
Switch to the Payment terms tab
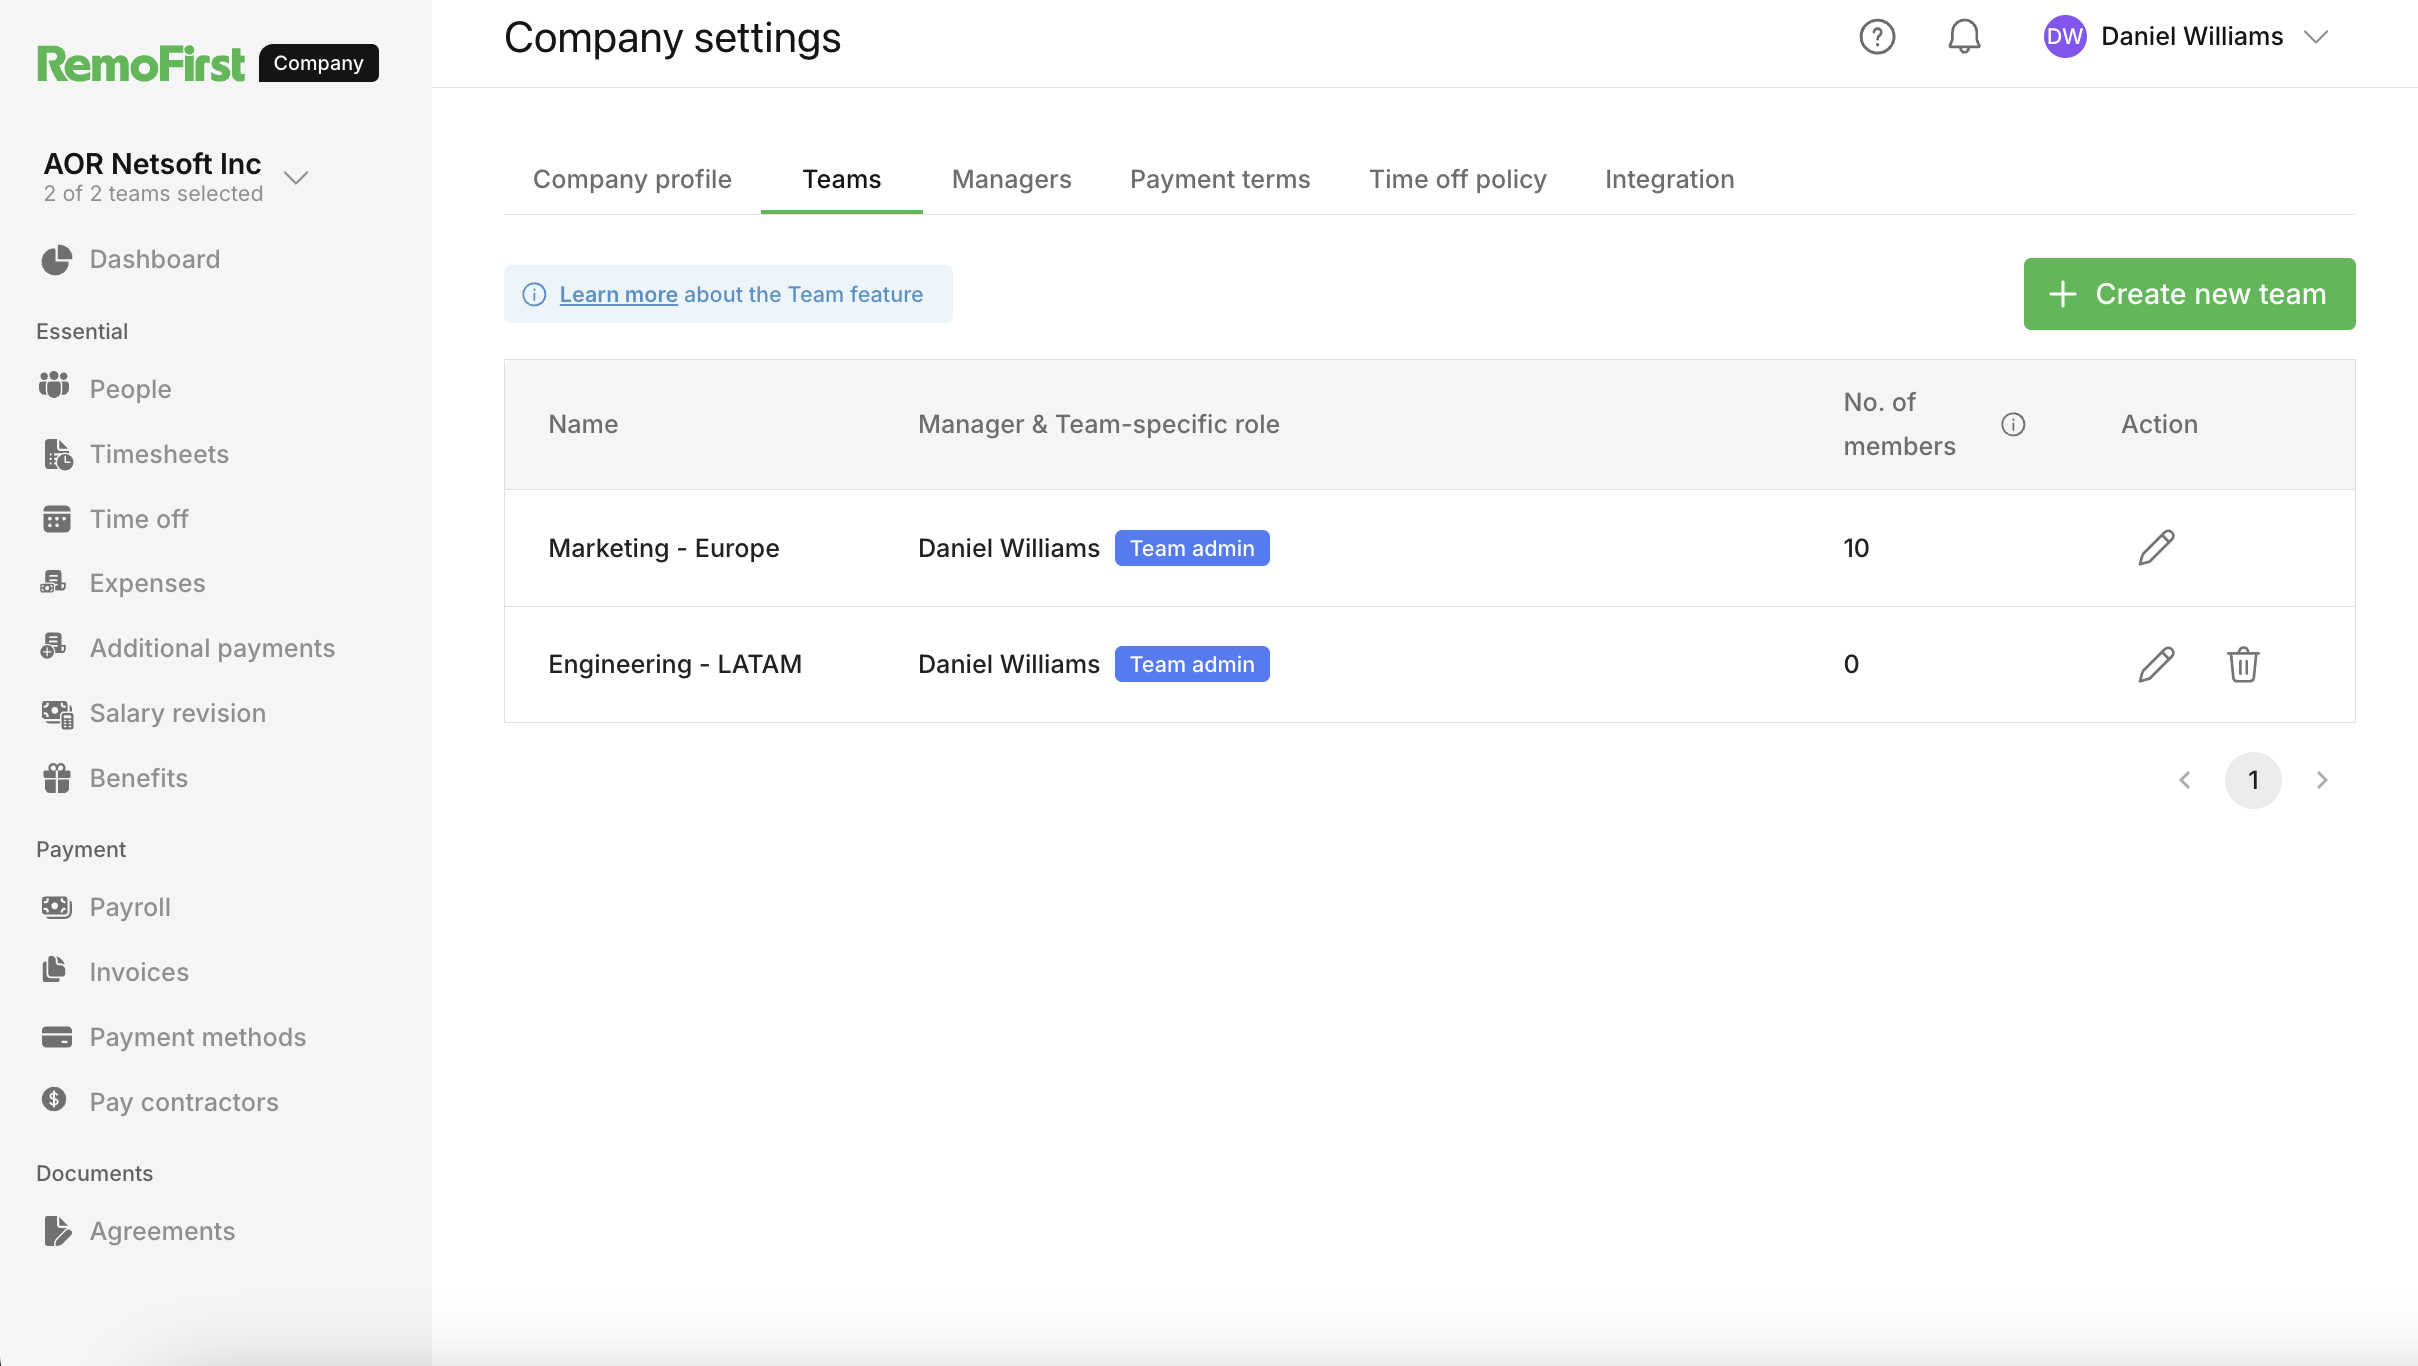click(1220, 179)
